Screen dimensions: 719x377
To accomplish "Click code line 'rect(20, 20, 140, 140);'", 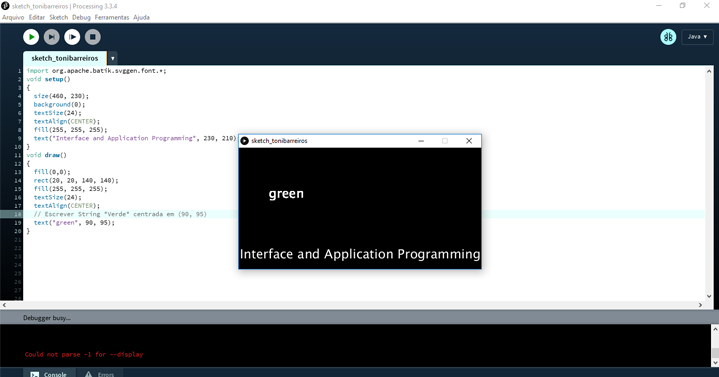I will 76,180.
